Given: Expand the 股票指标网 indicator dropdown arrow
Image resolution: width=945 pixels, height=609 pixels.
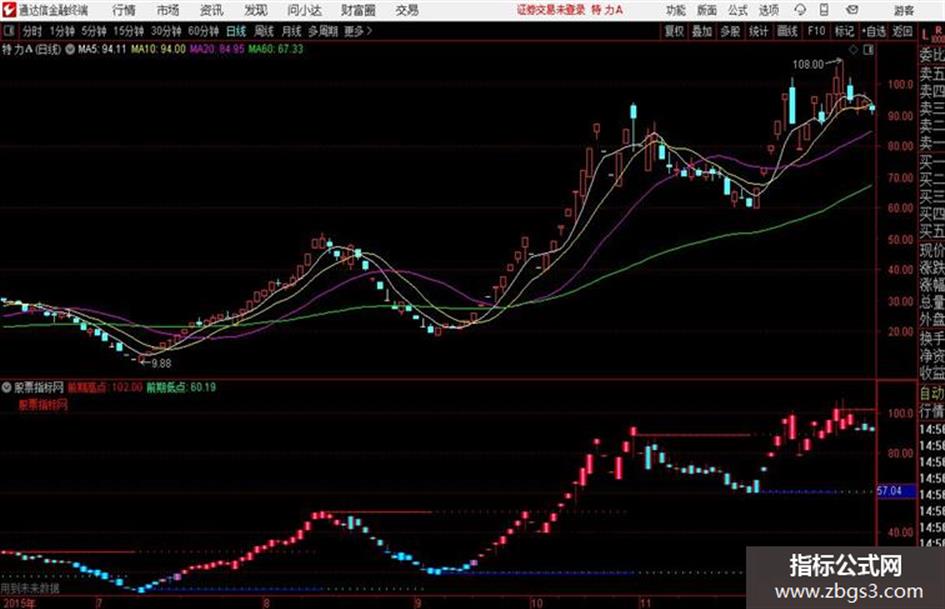Looking at the screenshot, I should 7,387.
